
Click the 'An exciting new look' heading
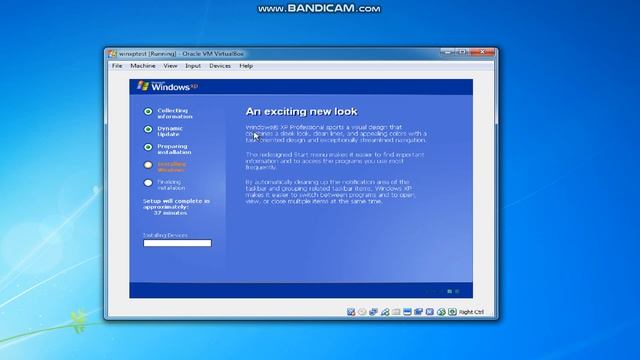coord(302,111)
